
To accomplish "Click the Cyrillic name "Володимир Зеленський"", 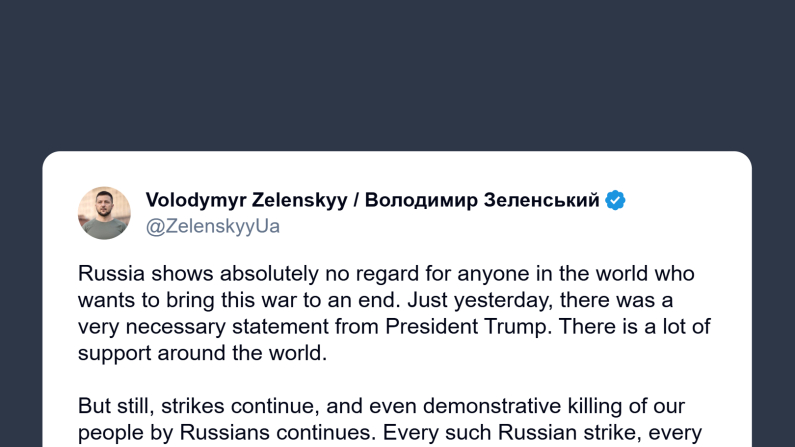I will pos(482,200).
